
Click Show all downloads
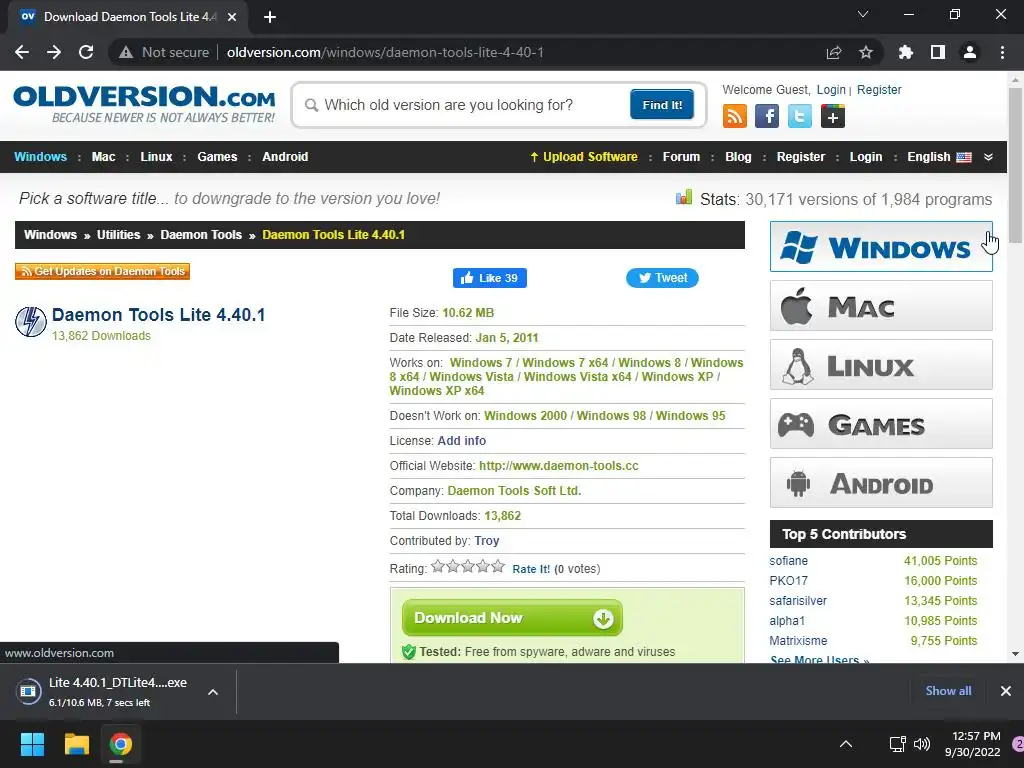(x=948, y=691)
